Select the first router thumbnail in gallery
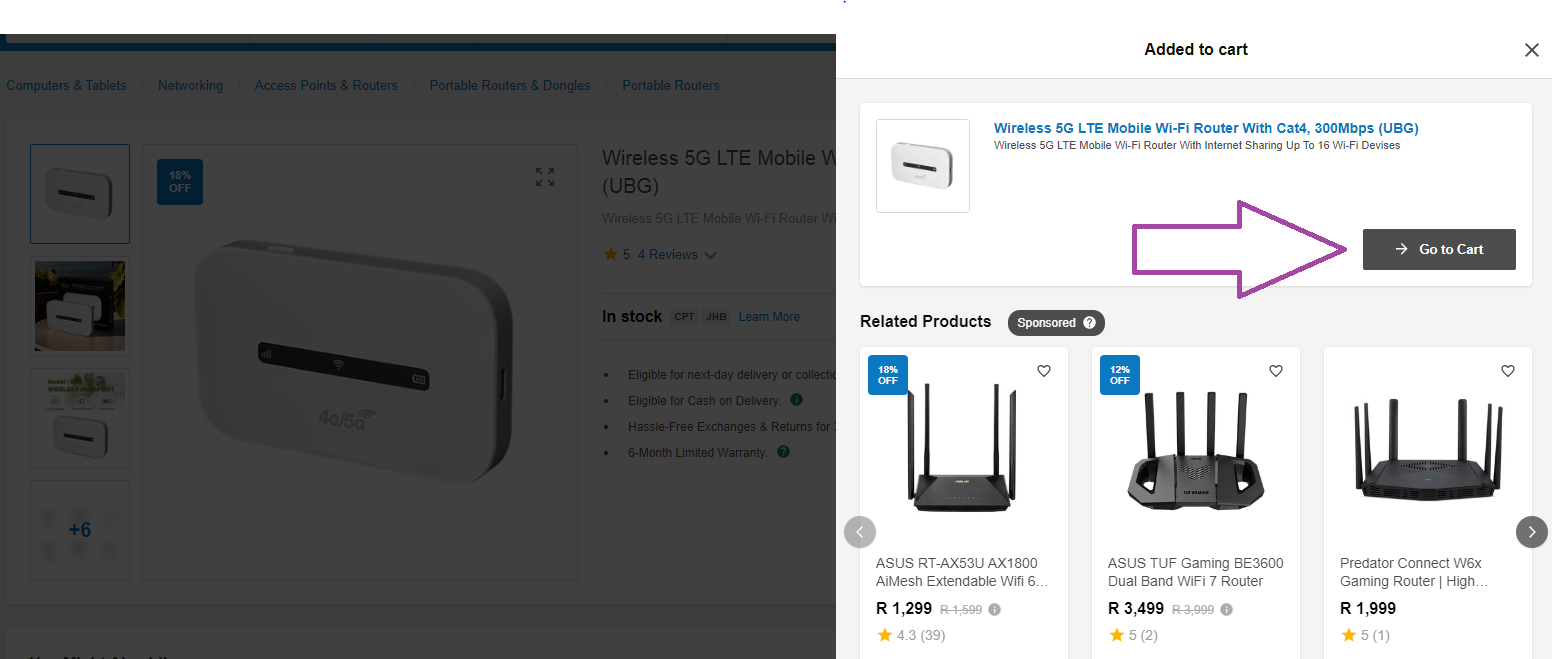 tap(80, 194)
